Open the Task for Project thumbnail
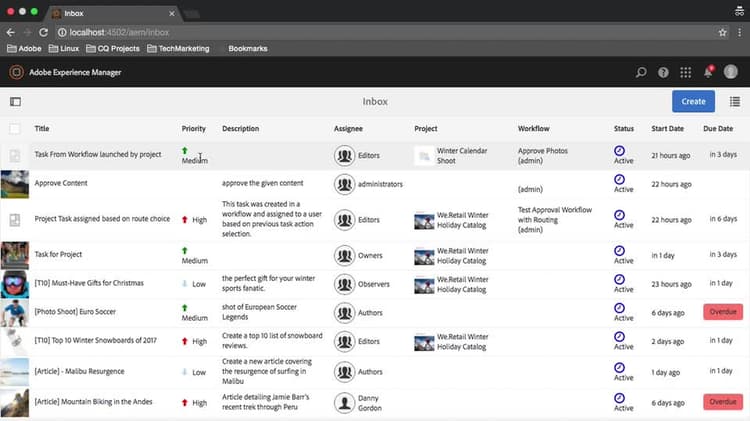Screen dimensions: 750x421 tap(14, 255)
